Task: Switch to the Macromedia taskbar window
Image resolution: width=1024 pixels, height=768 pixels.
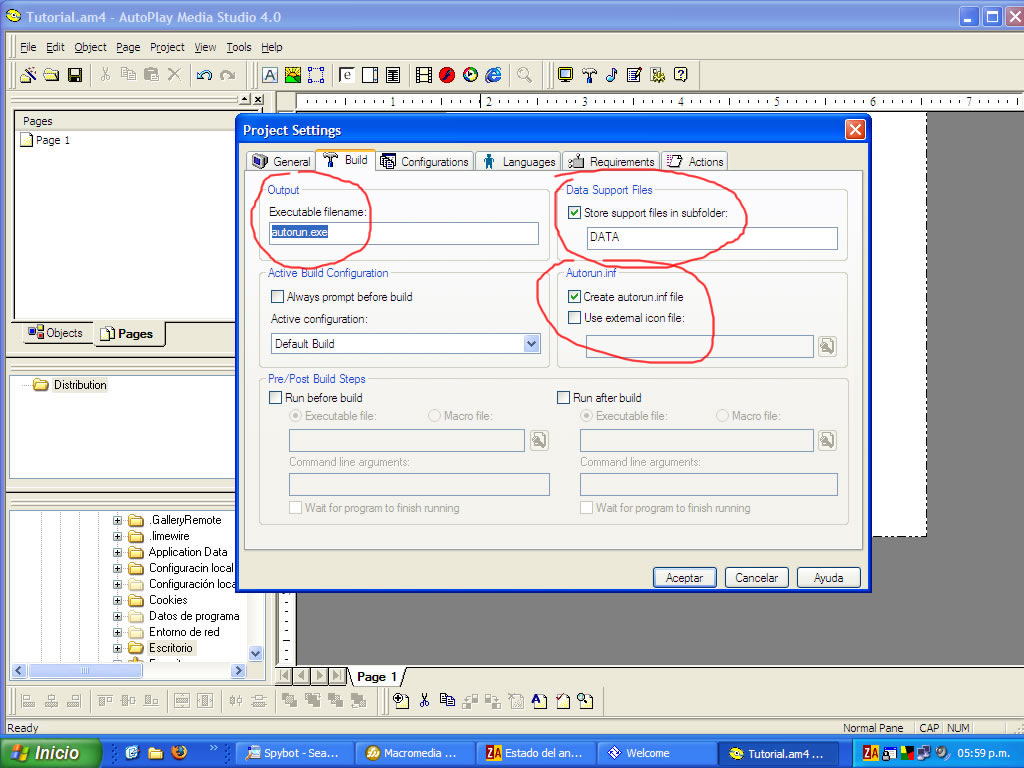Action: [x=414, y=753]
